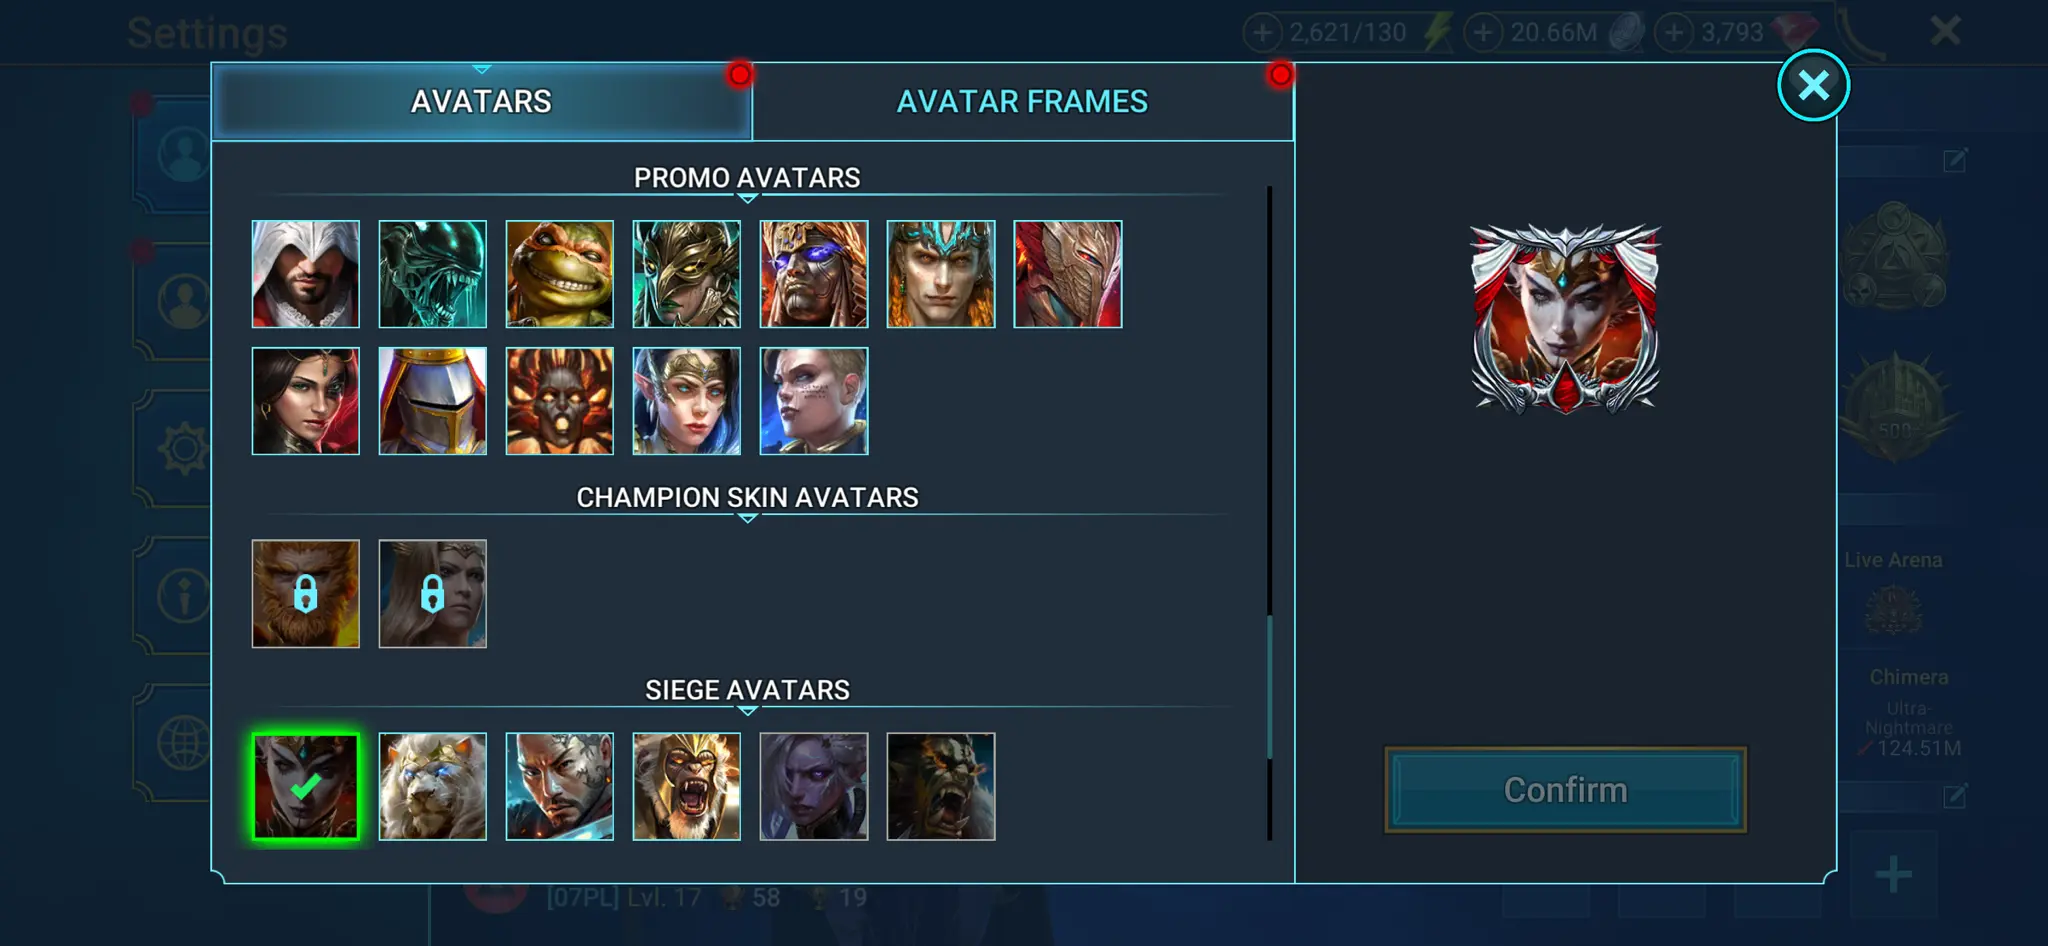Select the white-hooded assassin promo avatar

click(305, 274)
